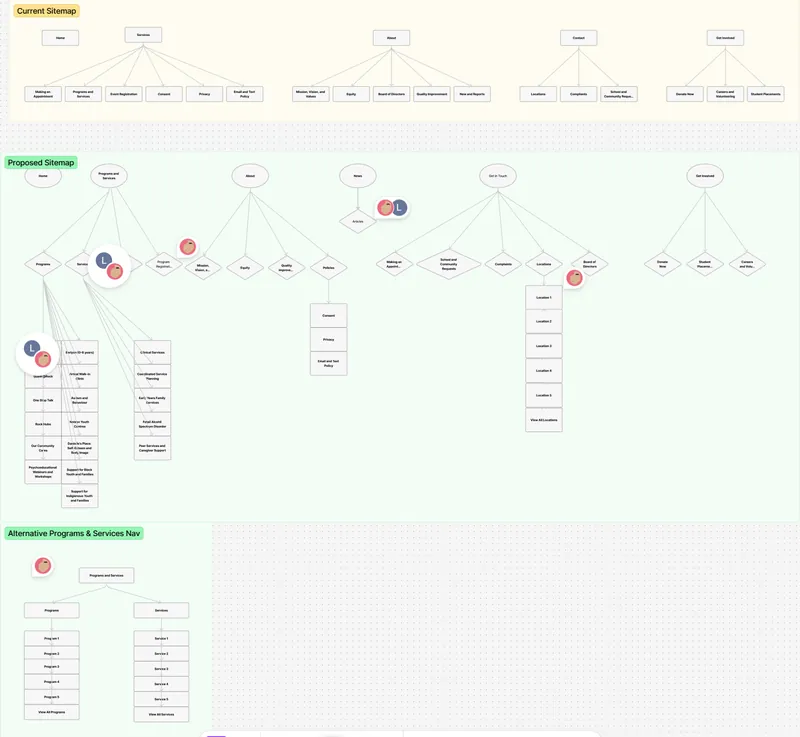Image resolution: width=800 pixels, height=737 pixels.
Task: Select Equity diamond in Proposed Sitemap
Action: [245, 268]
